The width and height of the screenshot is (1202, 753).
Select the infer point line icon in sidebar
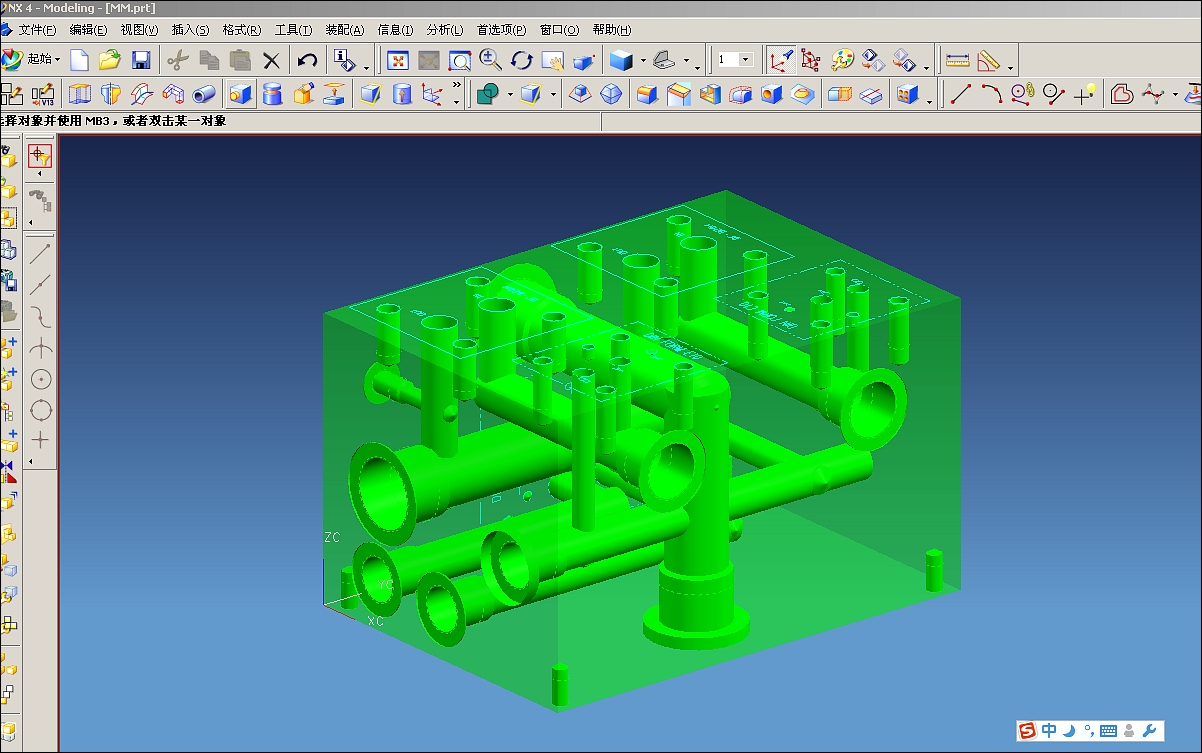tap(40, 253)
